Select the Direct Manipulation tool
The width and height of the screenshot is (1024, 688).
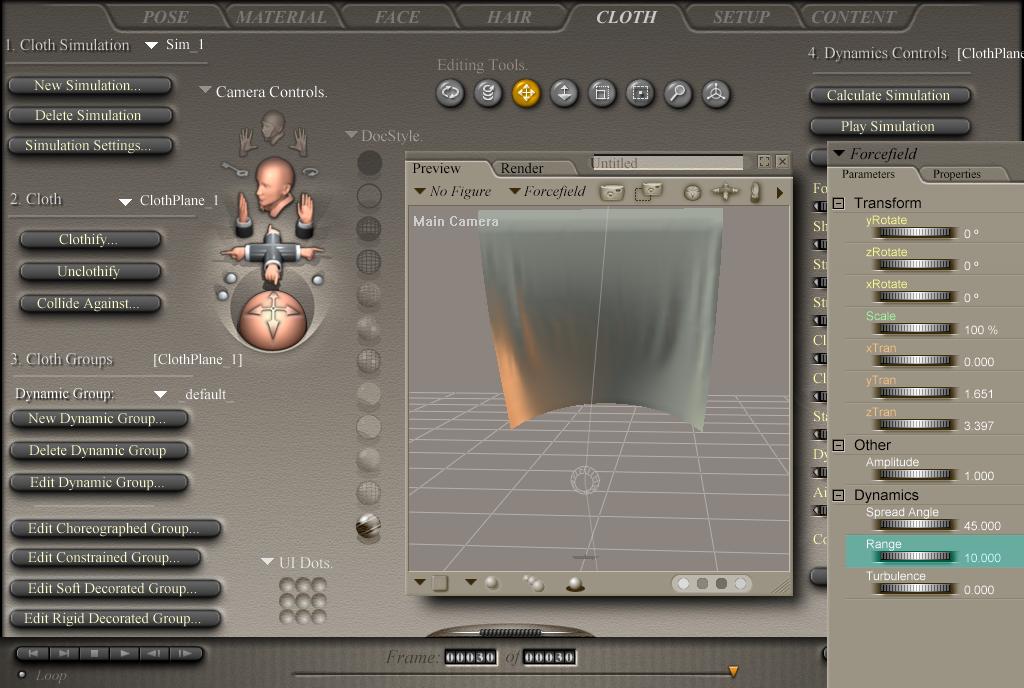coord(716,94)
